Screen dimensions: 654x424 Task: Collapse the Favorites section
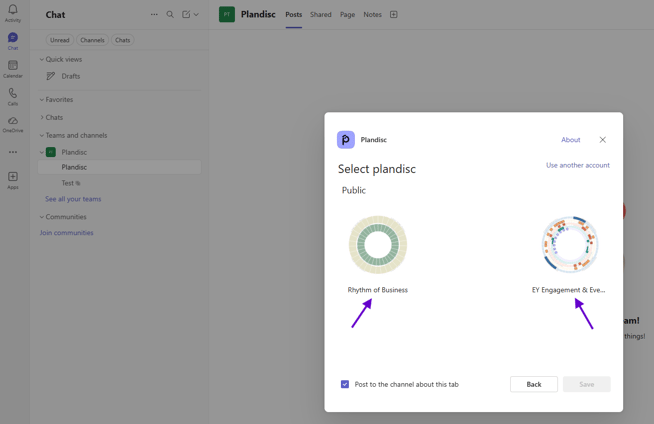pyautogui.click(x=42, y=100)
